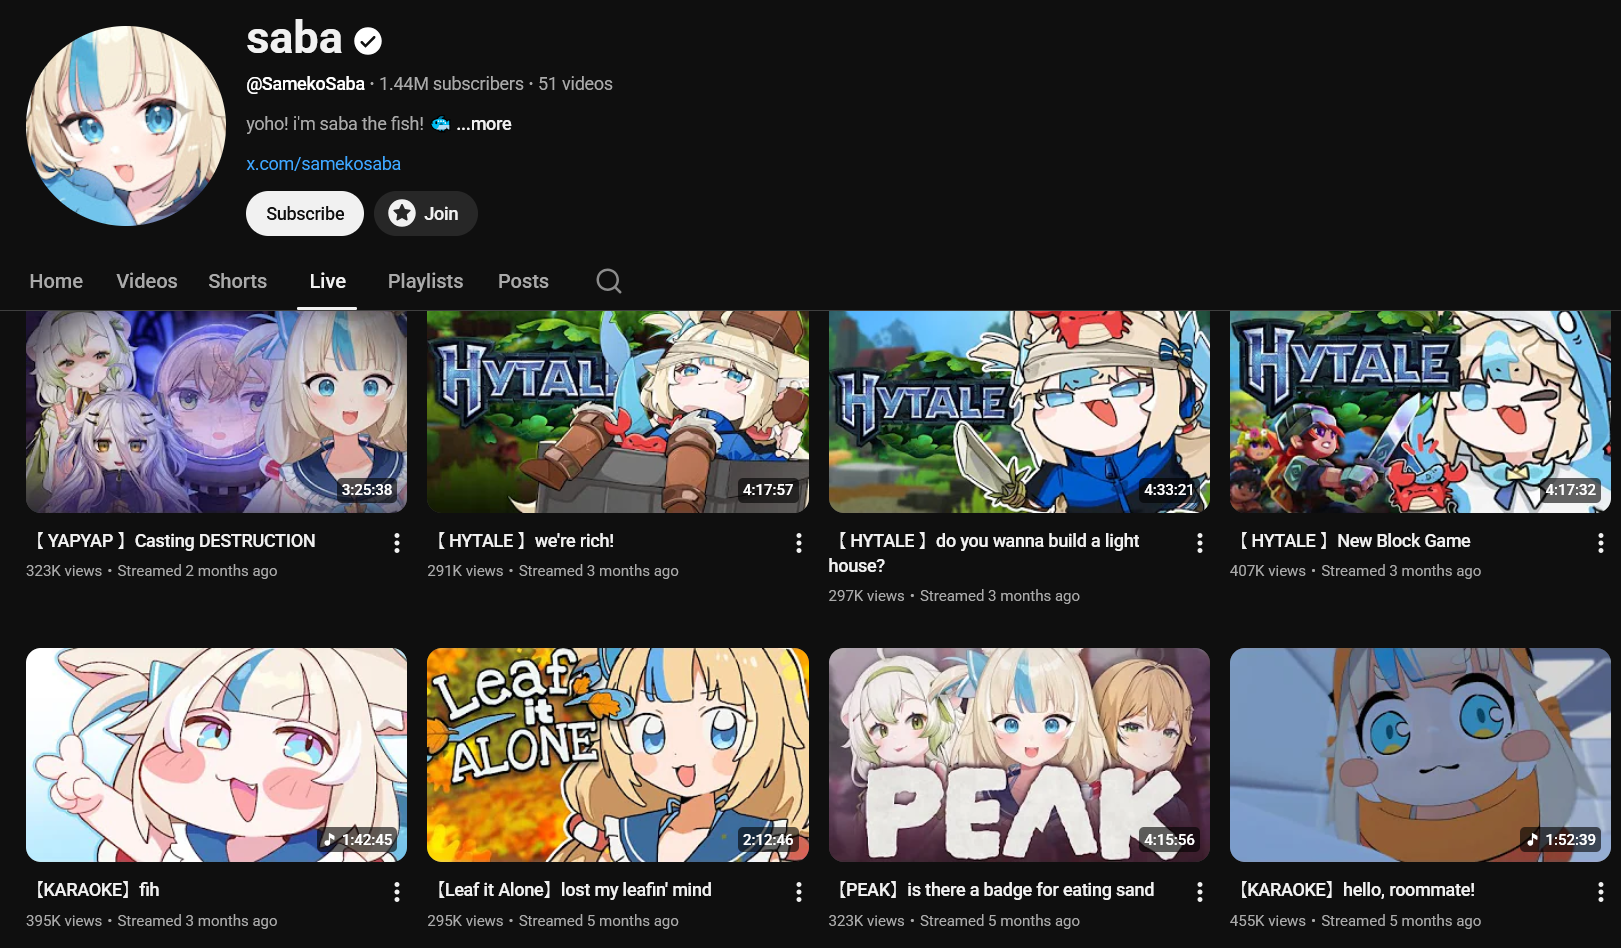Expand the channel description with '...more'
1621x948 pixels.
pos(484,124)
